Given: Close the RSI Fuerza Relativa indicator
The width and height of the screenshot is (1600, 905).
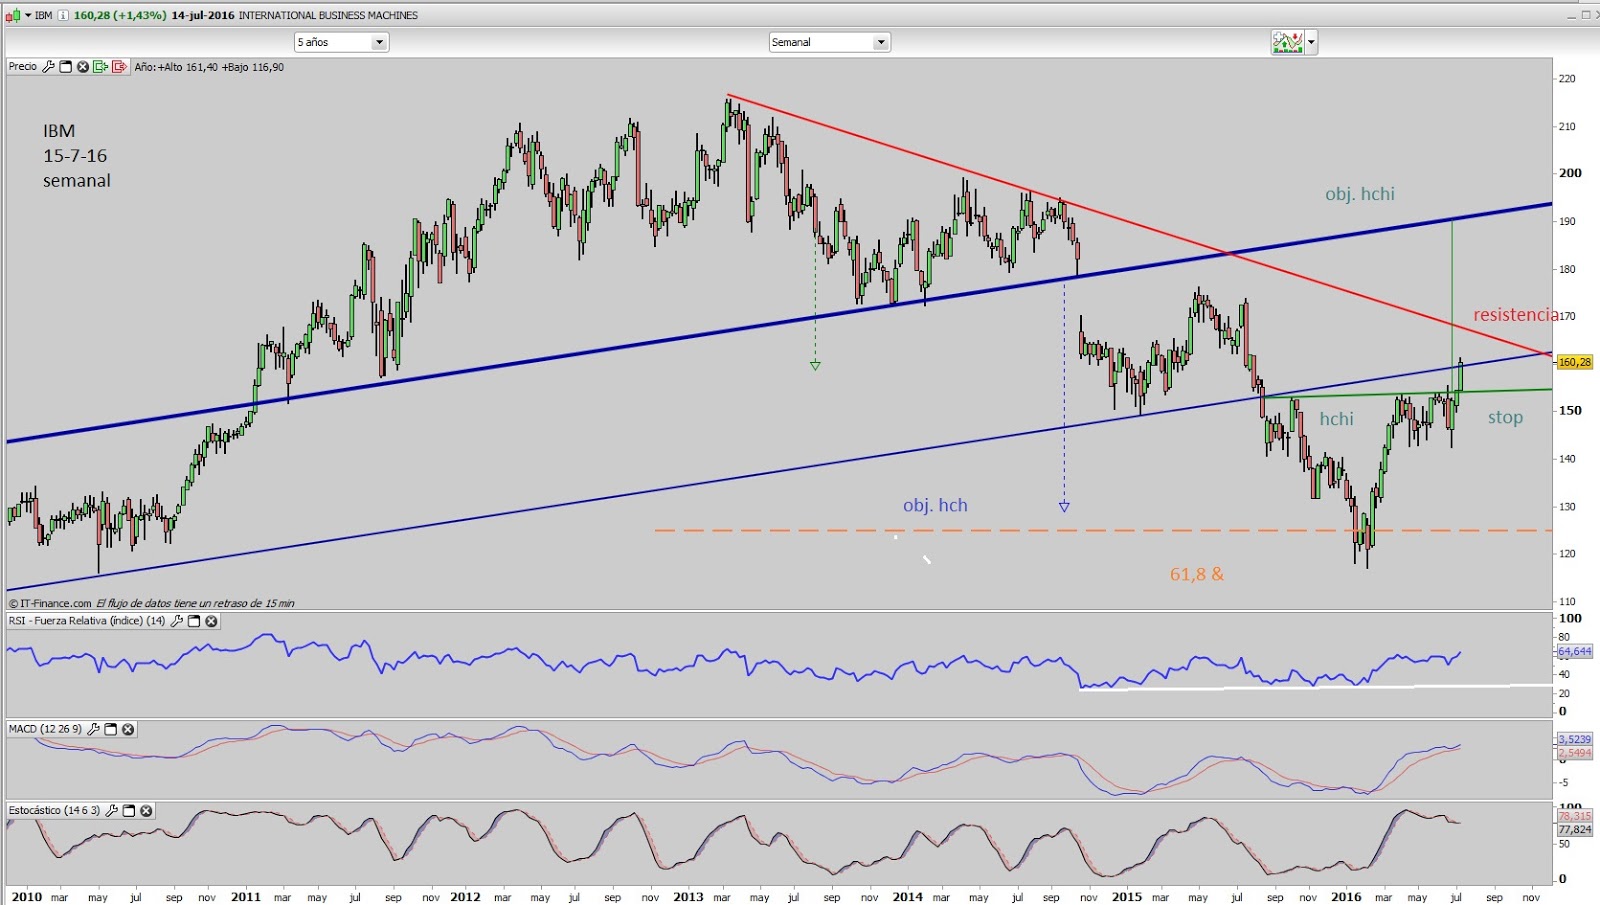Looking at the screenshot, I should [x=212, y=621].
